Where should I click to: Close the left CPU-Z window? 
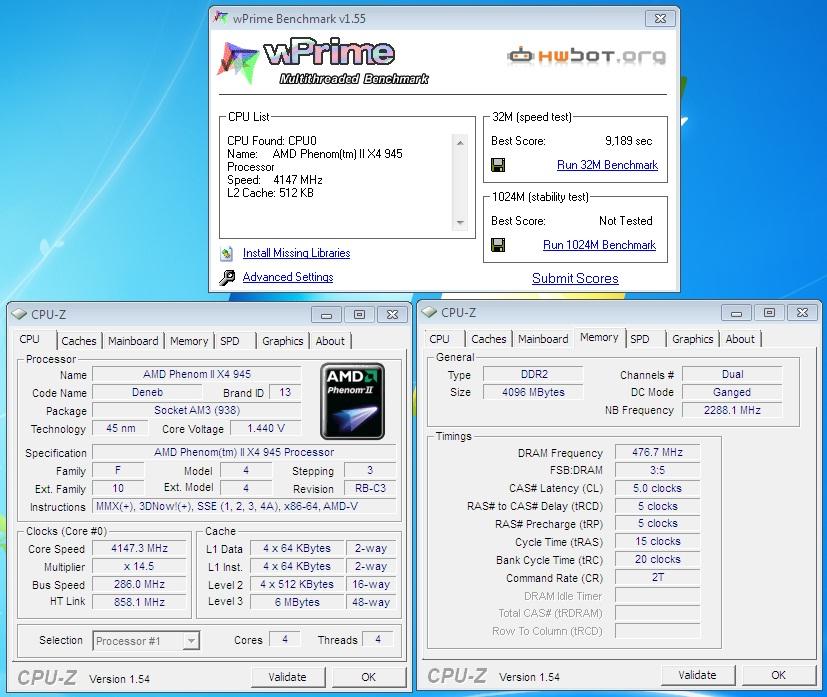pyautogui.click(x=392, y=315)
